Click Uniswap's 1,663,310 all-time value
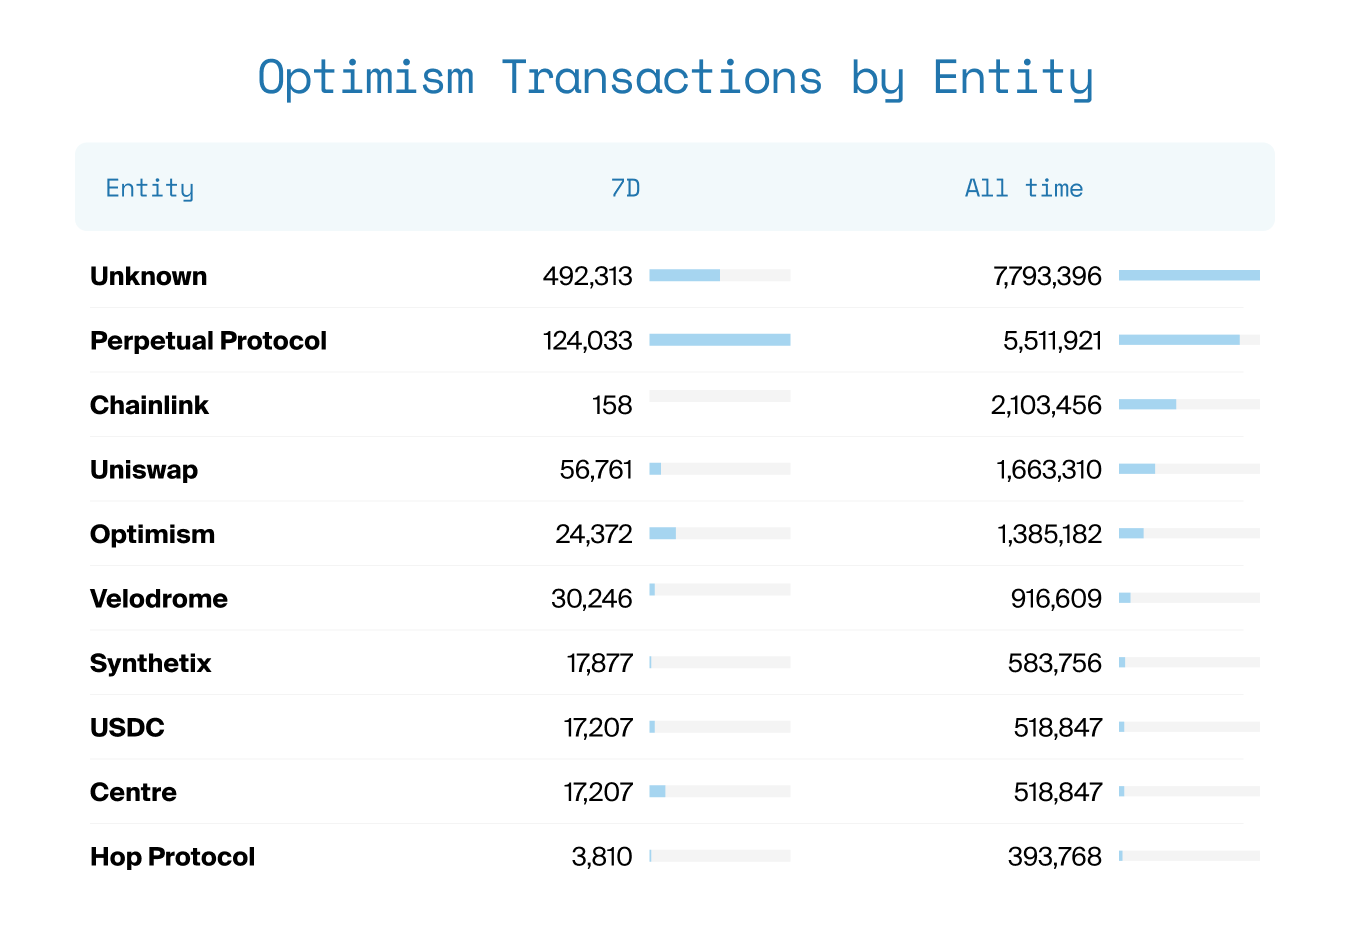This screenshot has width=1350, height=931. (x=1048, y=470)
